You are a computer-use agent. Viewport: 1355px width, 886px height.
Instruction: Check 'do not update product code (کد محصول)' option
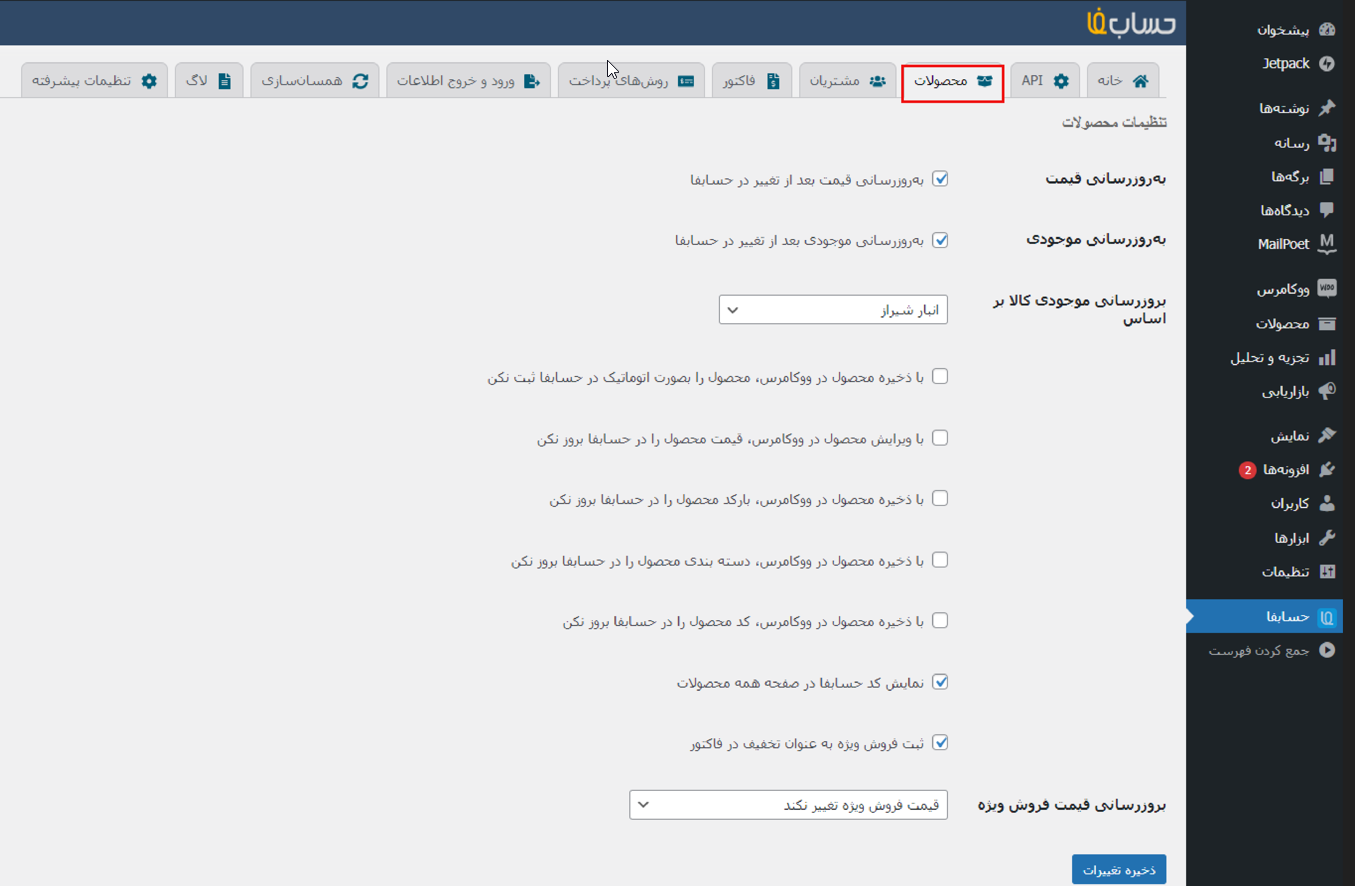point(940,620)
